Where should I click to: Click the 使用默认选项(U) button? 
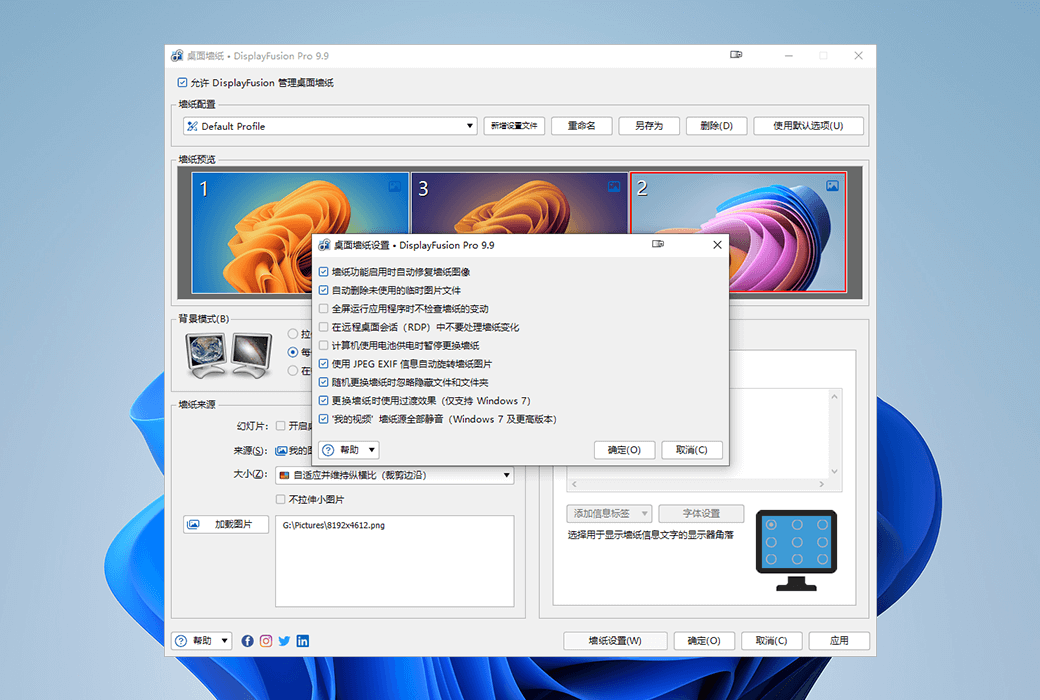(809, 126)
